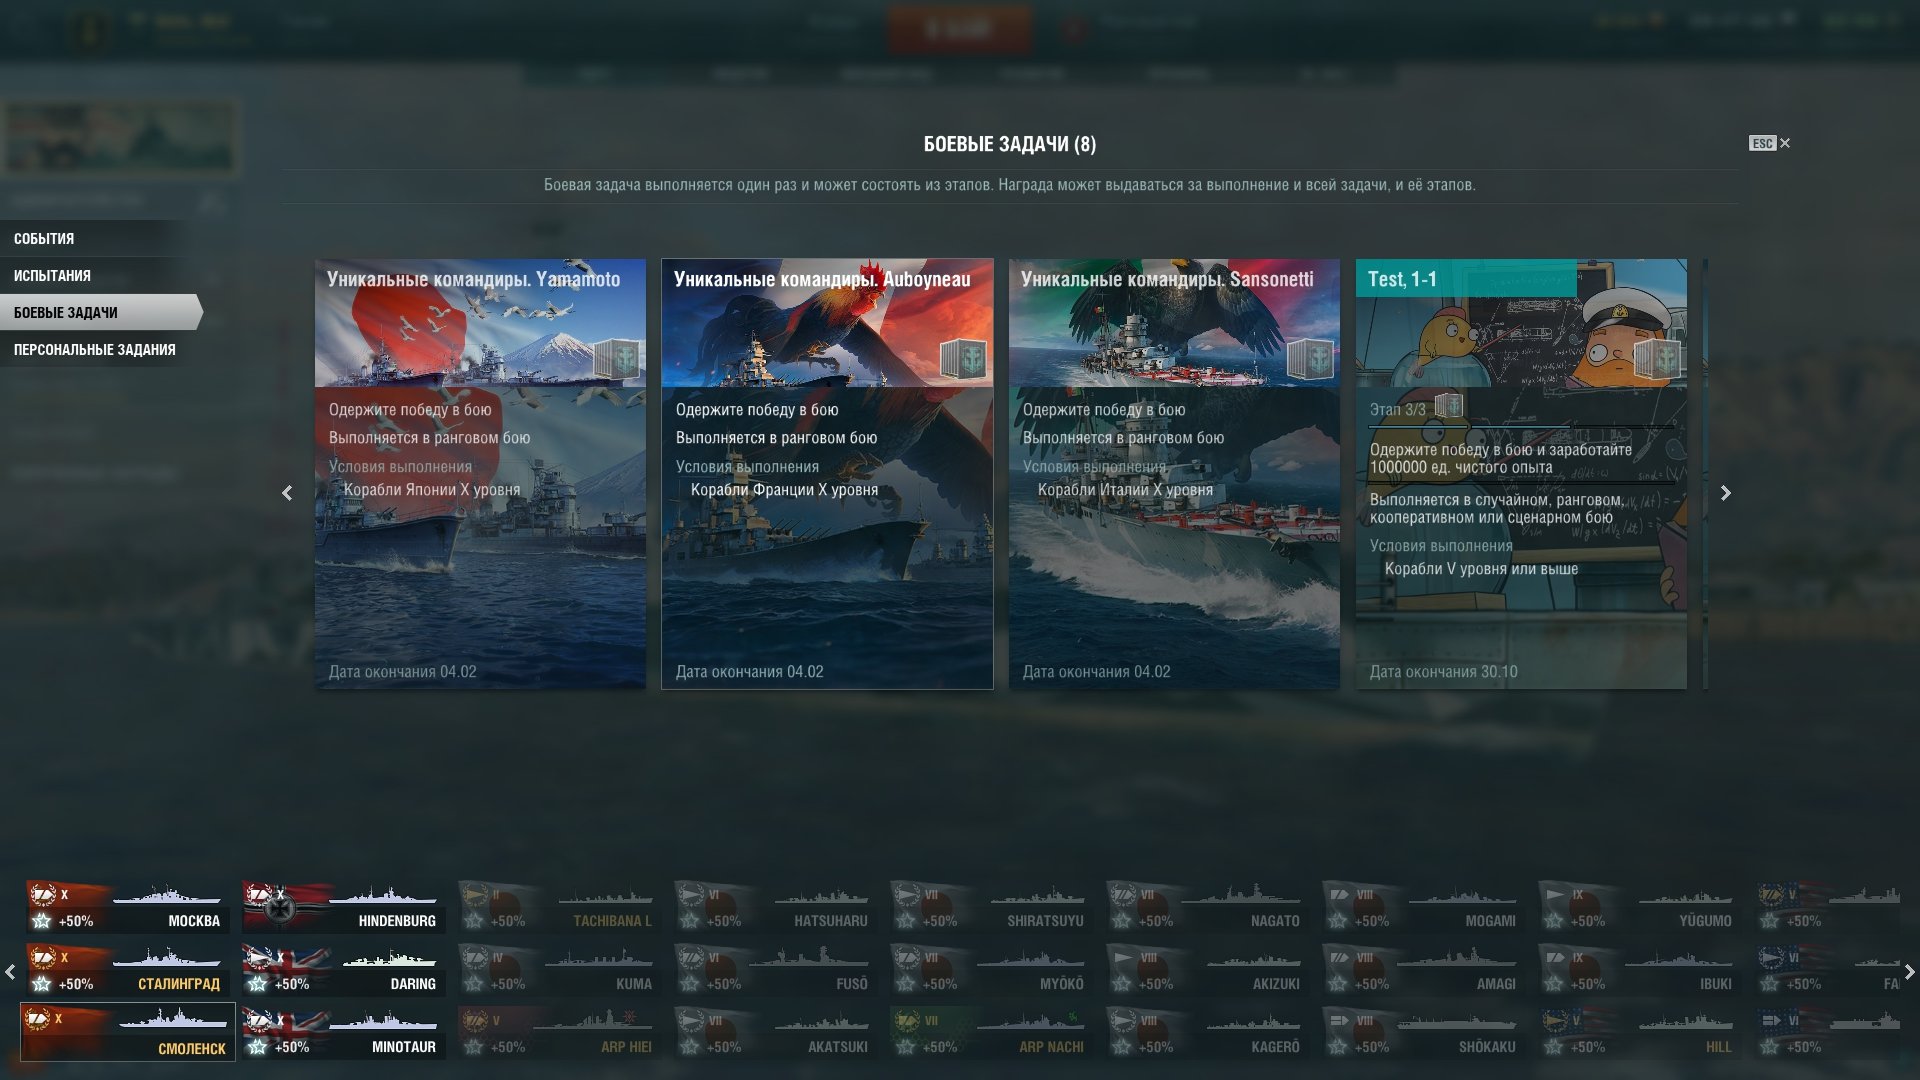Select the Daring ship in carousel

[344, 970]
